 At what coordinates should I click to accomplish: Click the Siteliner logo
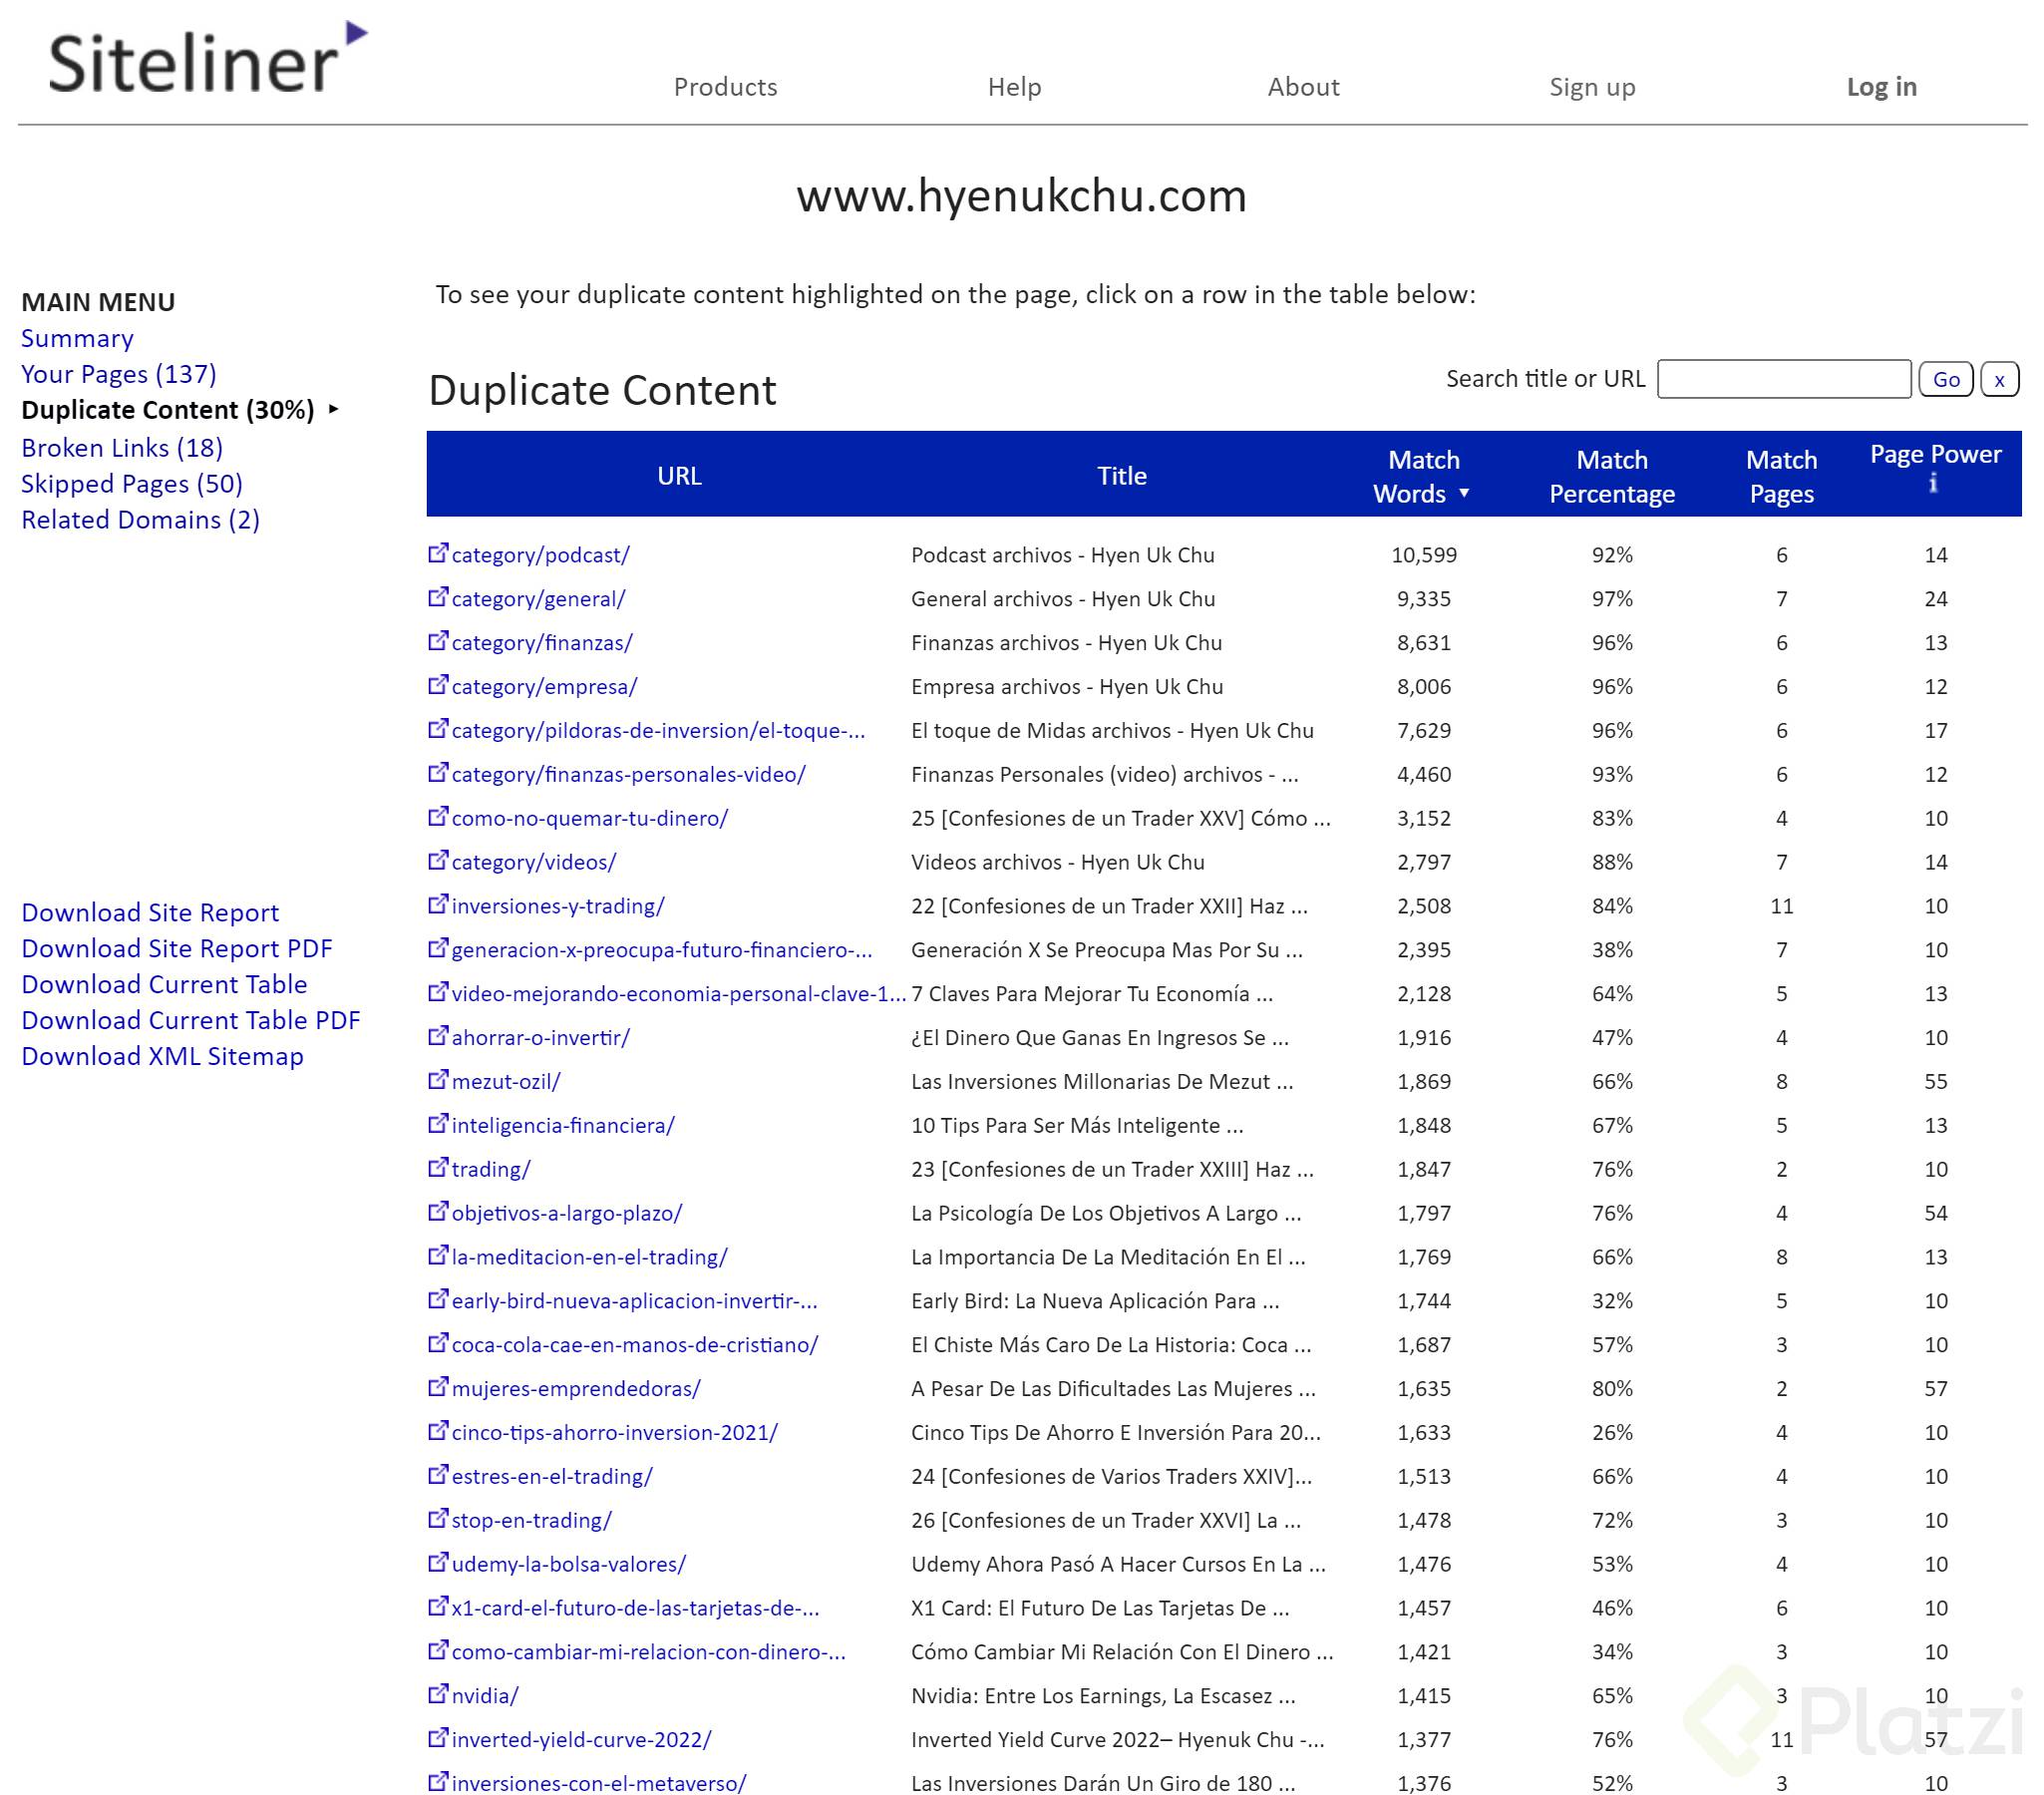208,58
